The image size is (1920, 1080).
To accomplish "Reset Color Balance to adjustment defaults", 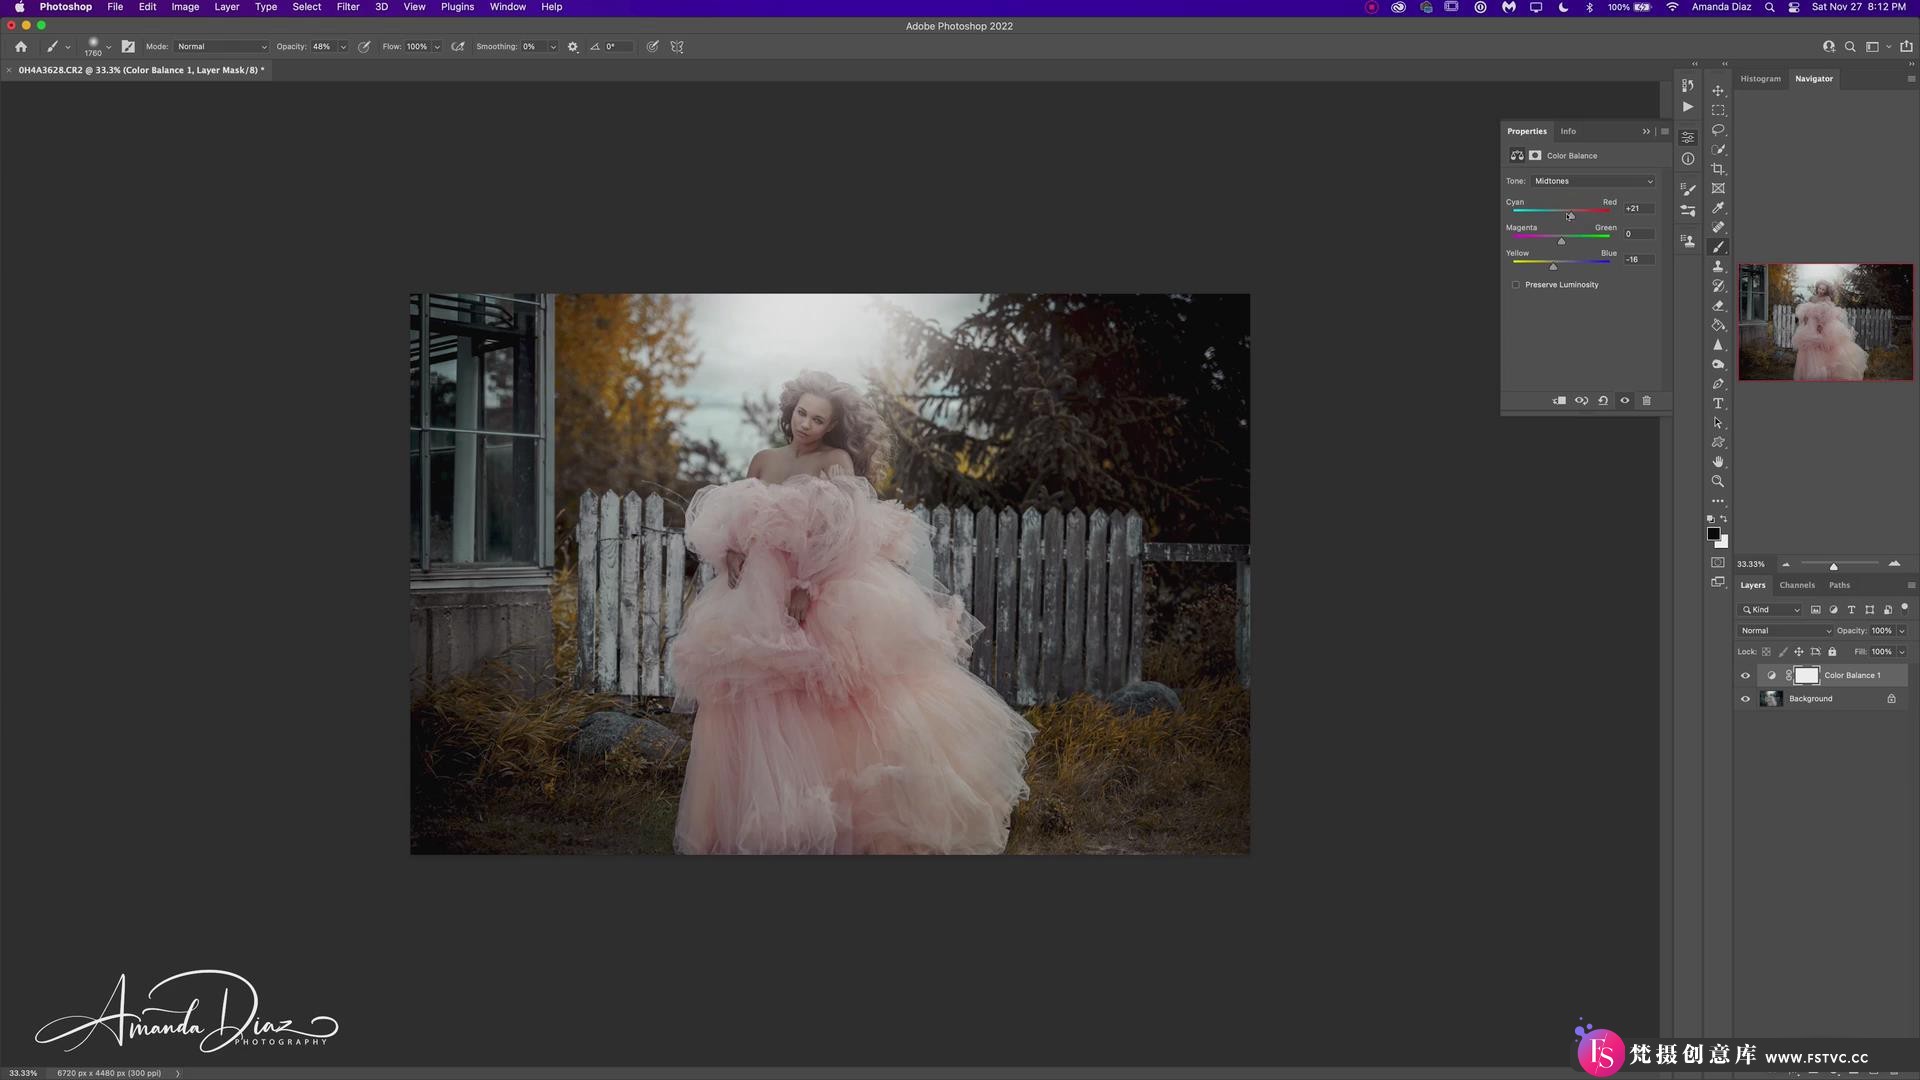I will point(1603,400).
